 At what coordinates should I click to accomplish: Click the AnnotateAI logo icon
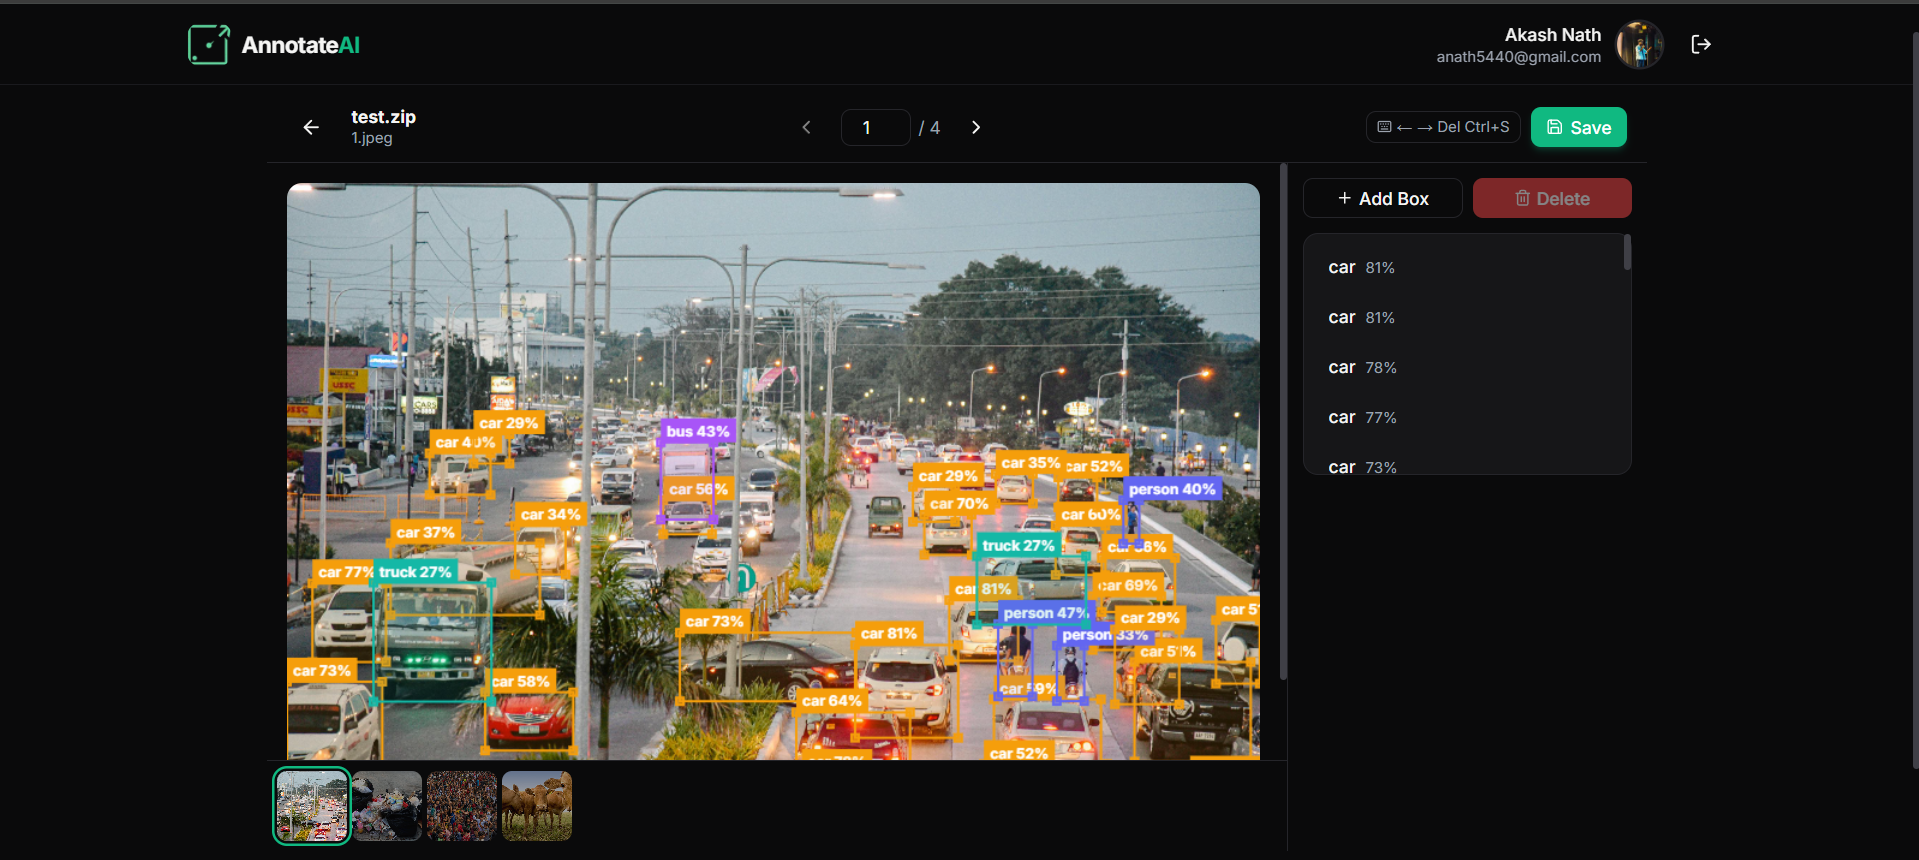coord(208,45)
